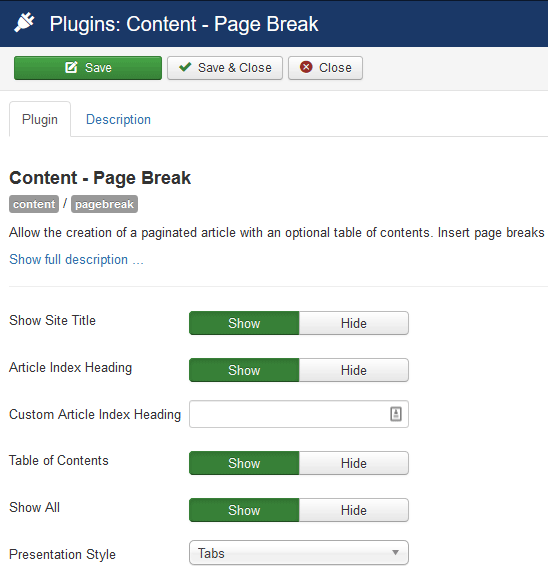Viewport: 548px width, 578px height.
Task: Set Show All to Hide
Action: [x=354, y=510]
